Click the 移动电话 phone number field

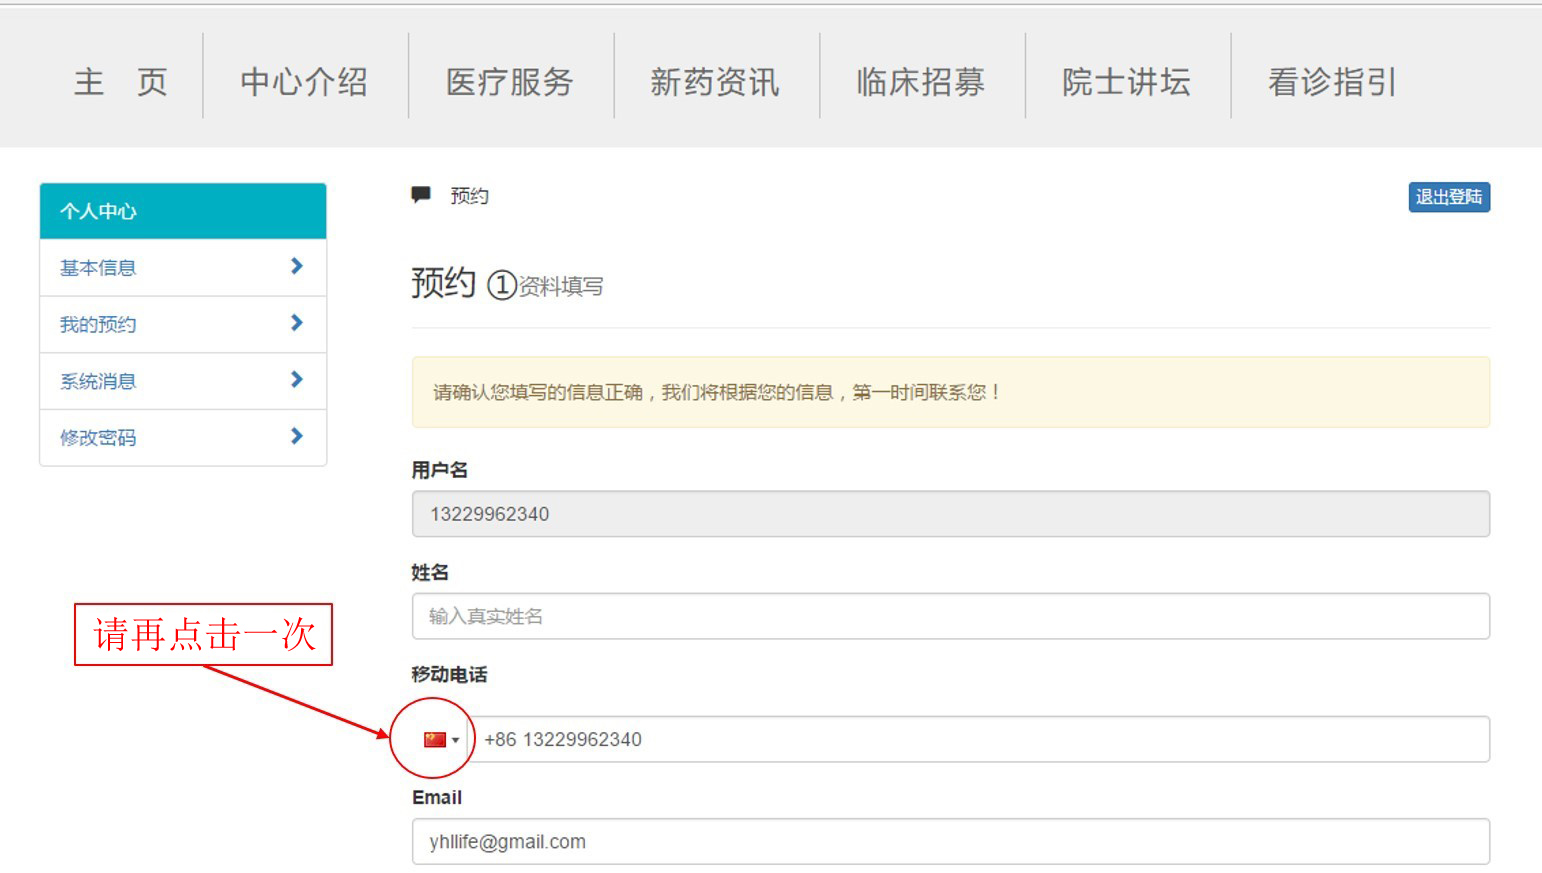click(980, 739)
